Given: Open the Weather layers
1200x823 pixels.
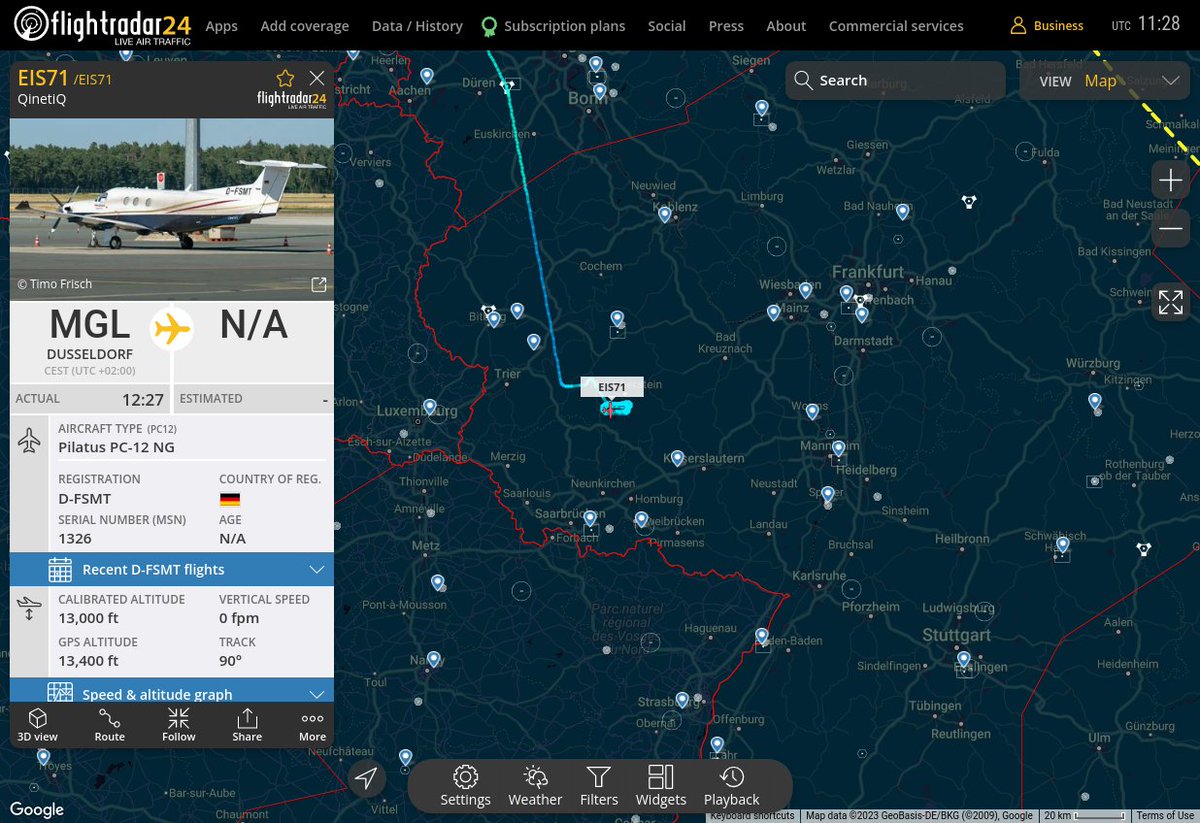Looking at the screenshot, I should (x=535, y=786).
